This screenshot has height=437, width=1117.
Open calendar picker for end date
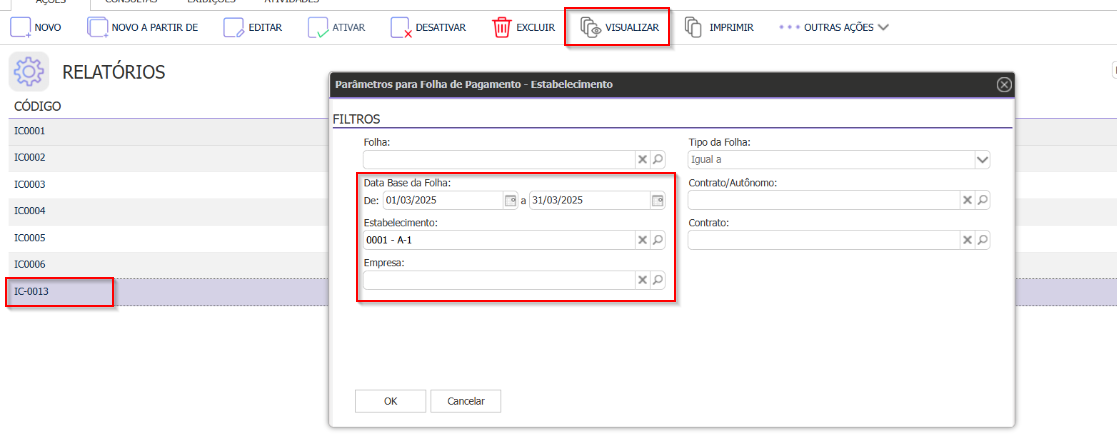[657, 200]
